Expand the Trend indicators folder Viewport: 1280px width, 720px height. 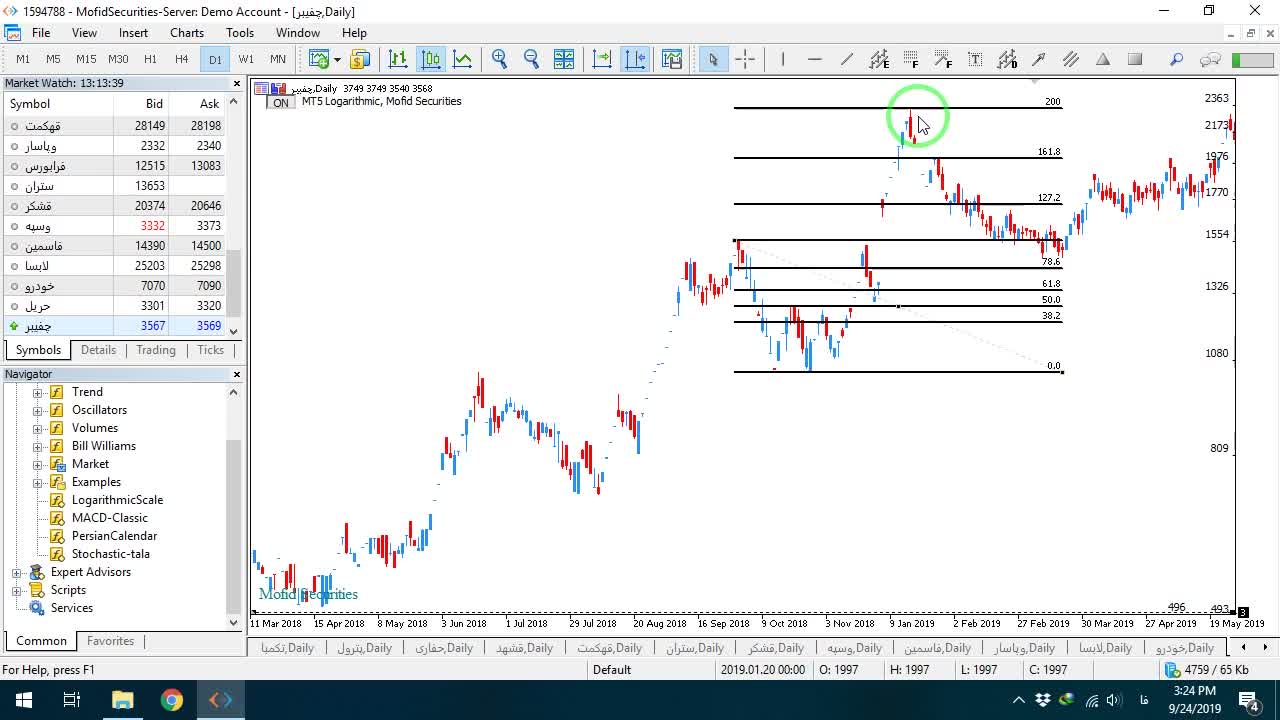coord(38,392)
